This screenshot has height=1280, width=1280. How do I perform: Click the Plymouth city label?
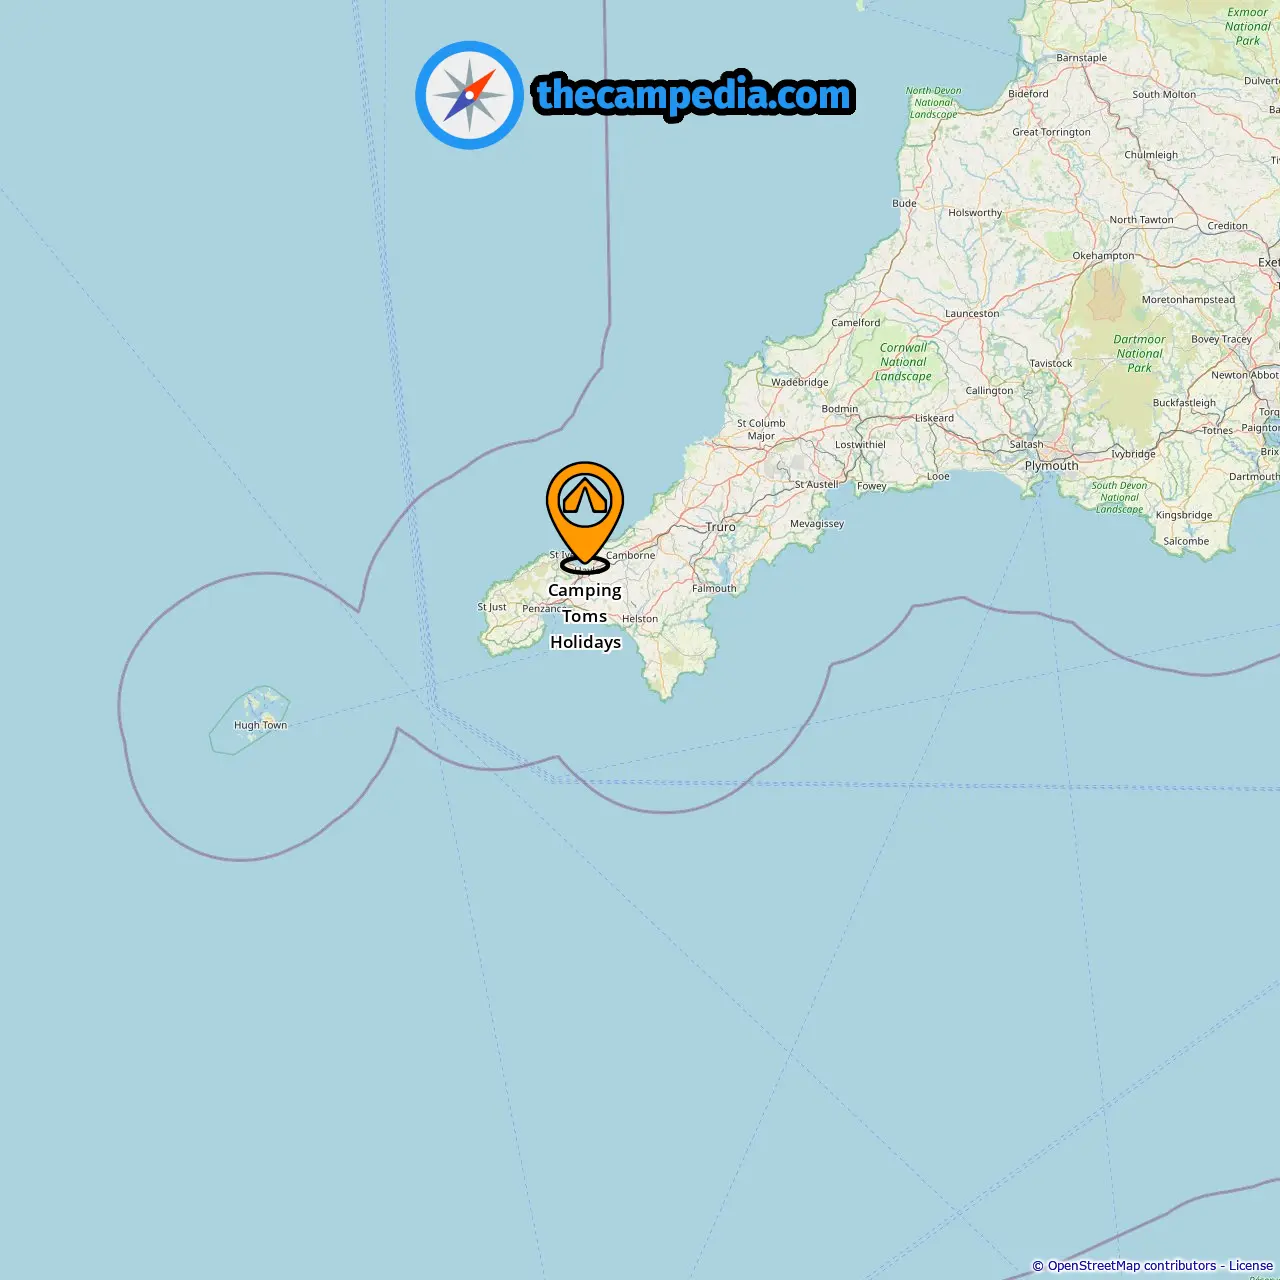[x=1052, y=466]
